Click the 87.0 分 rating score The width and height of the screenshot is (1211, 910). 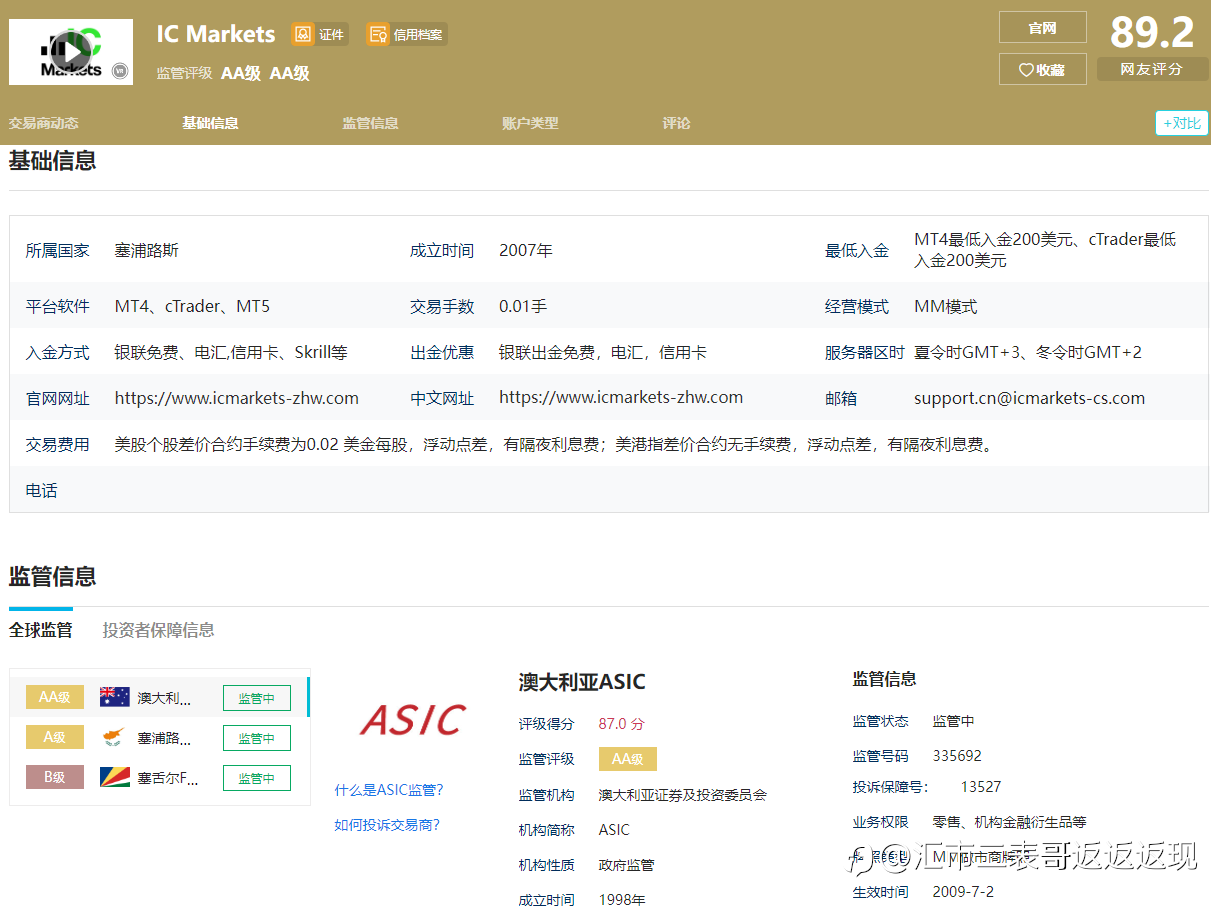tap(622, 724)
